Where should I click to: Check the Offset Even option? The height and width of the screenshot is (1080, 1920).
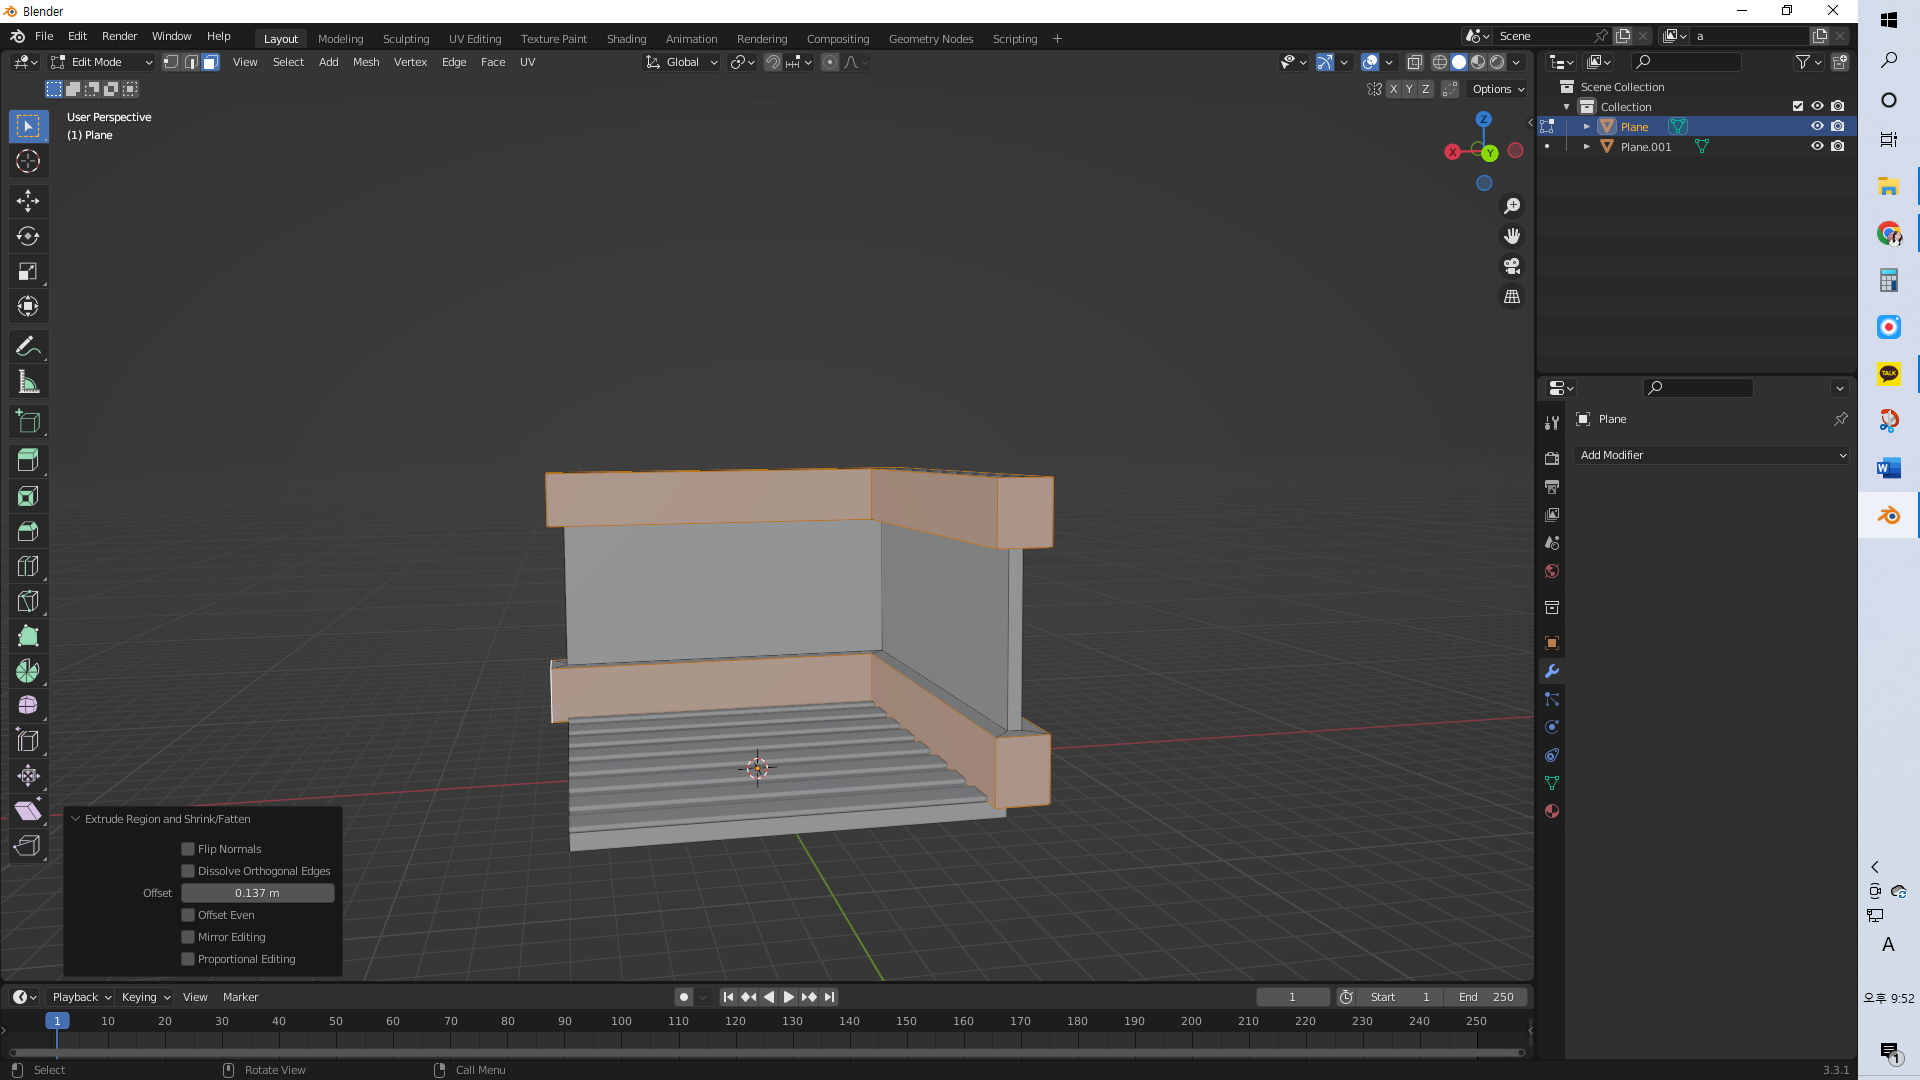coord(188,915)
